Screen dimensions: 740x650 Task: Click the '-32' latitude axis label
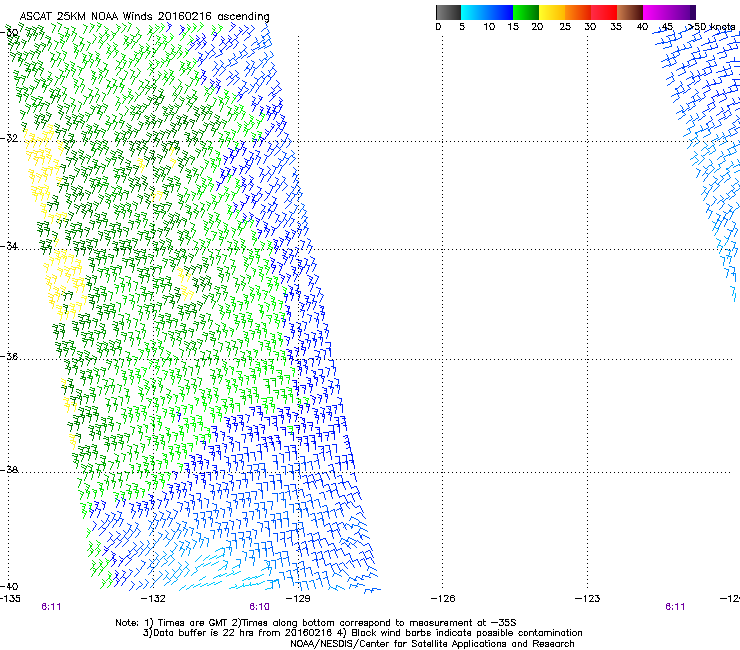tap(9, 138)
